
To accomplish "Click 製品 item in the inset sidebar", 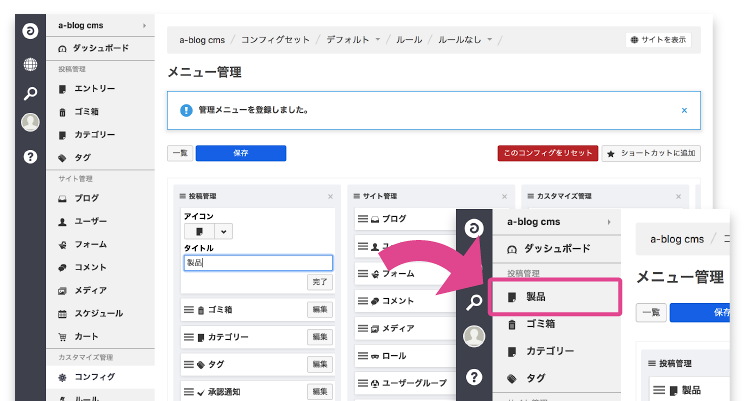I will click(x=555, y=297).
